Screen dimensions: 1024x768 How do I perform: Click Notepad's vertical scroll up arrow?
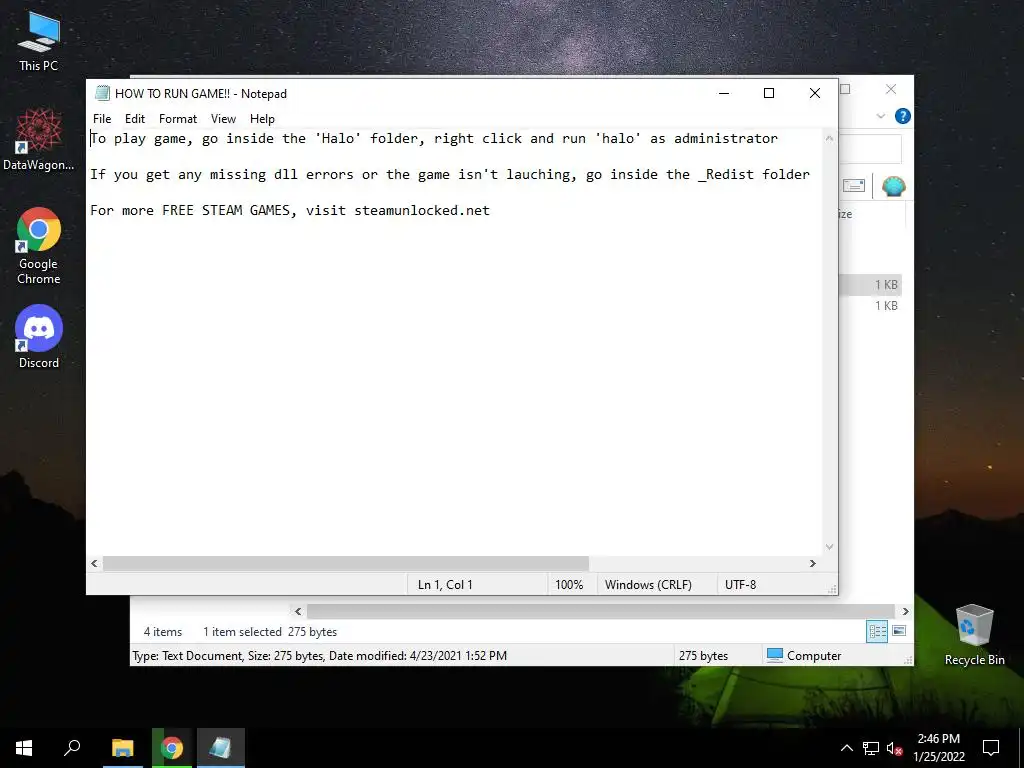(x=829, y=138)
